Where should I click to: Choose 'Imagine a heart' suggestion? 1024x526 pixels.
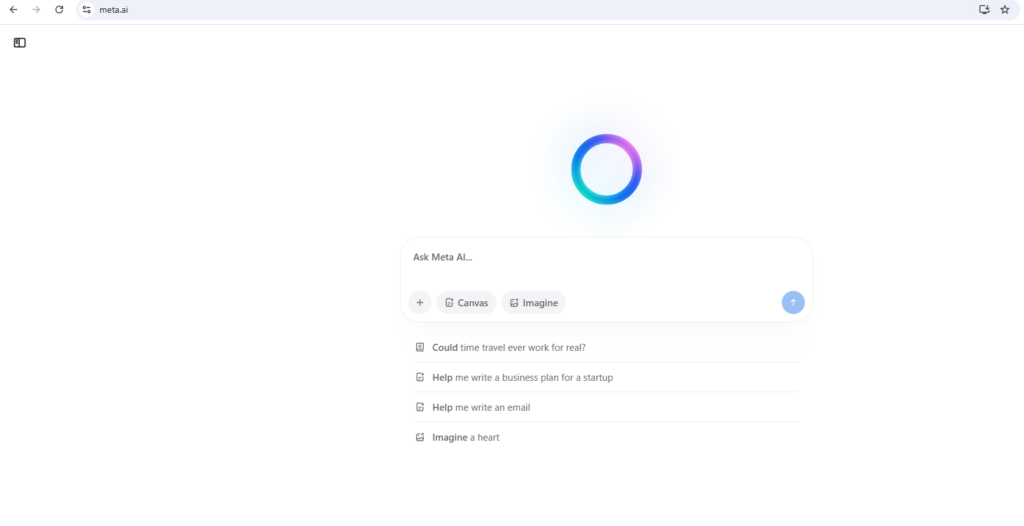coord(606,437)
